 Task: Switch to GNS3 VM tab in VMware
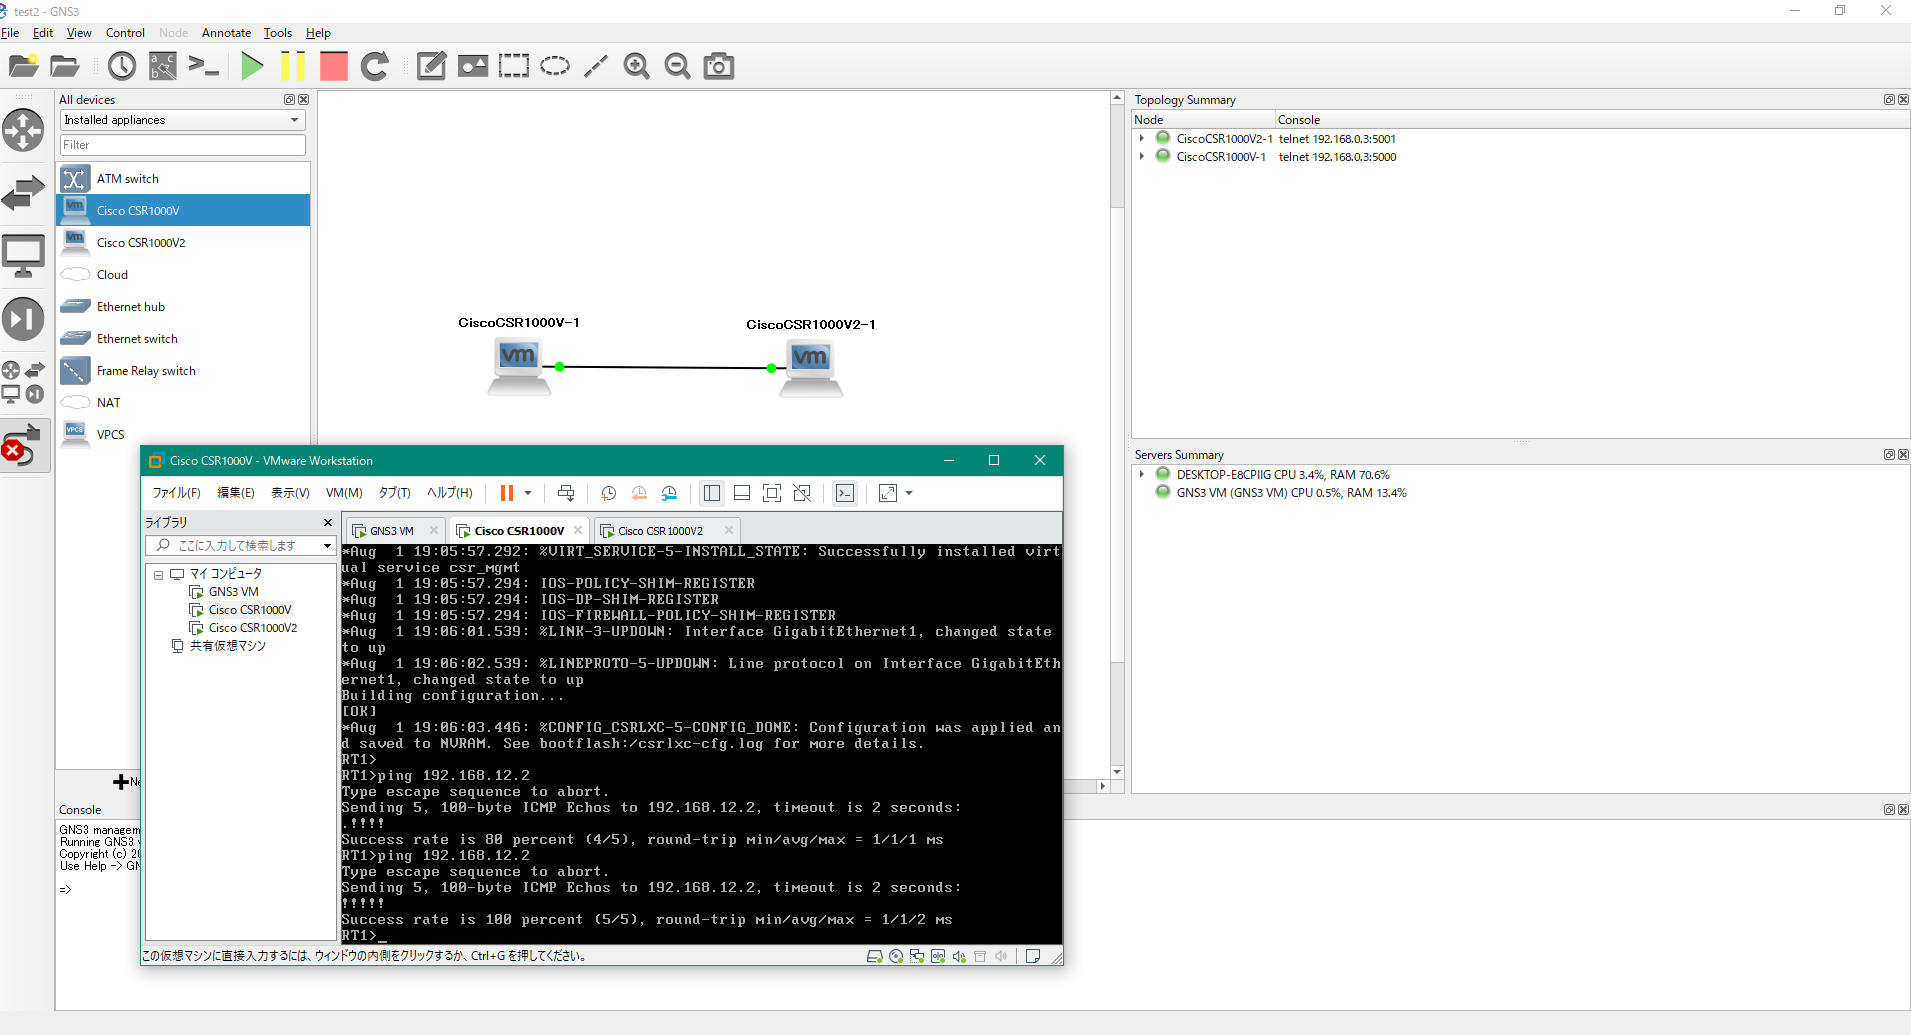[x=391, y=531]
